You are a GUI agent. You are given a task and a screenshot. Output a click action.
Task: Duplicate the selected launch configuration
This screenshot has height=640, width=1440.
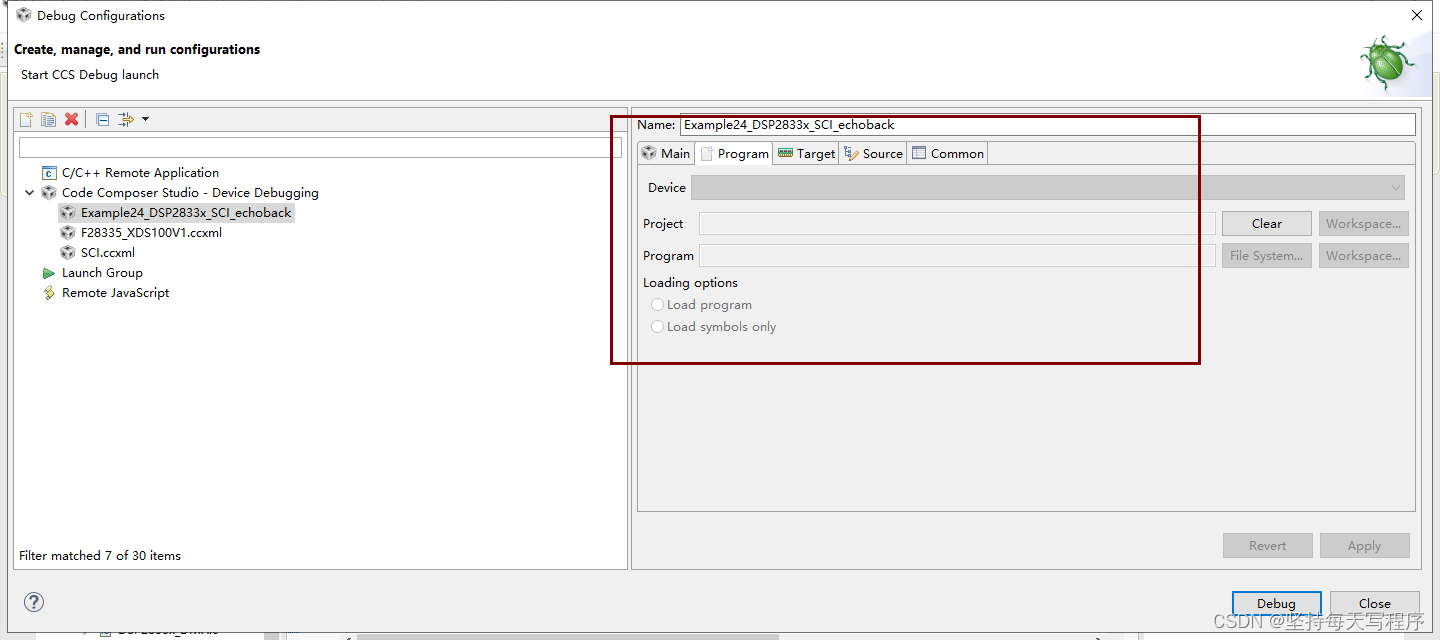tap(48, 119)
